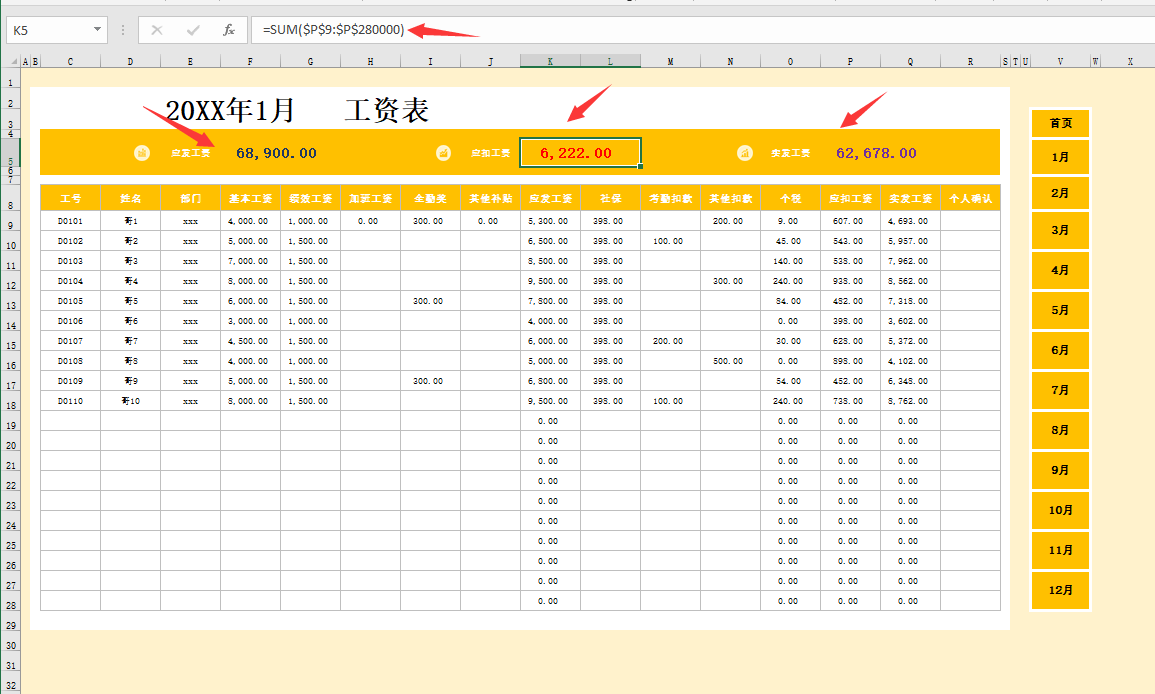This screenshot has height=694, width=1155.
Task: Open the 12月 sheet button
Action: [x=1060, y=590]
